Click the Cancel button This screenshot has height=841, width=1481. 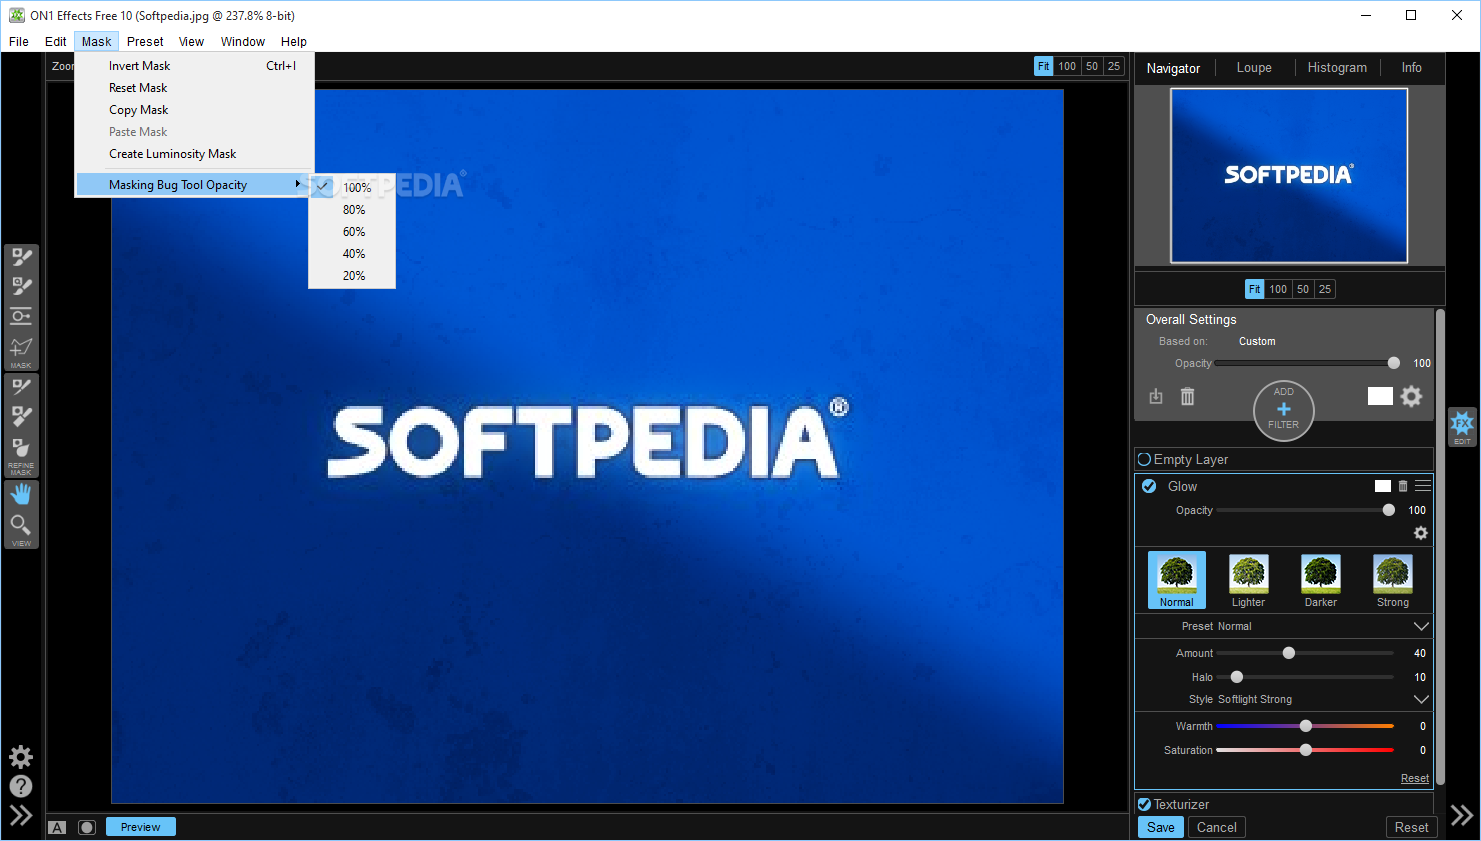click(x=1217, y=827)
